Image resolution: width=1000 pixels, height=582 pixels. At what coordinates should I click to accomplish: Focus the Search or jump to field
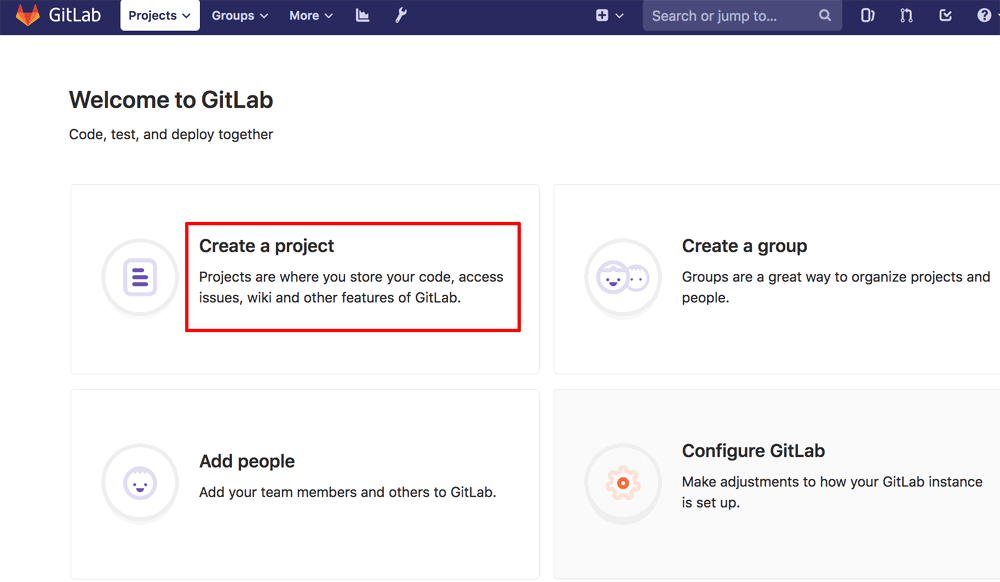(x=730, y=16)
